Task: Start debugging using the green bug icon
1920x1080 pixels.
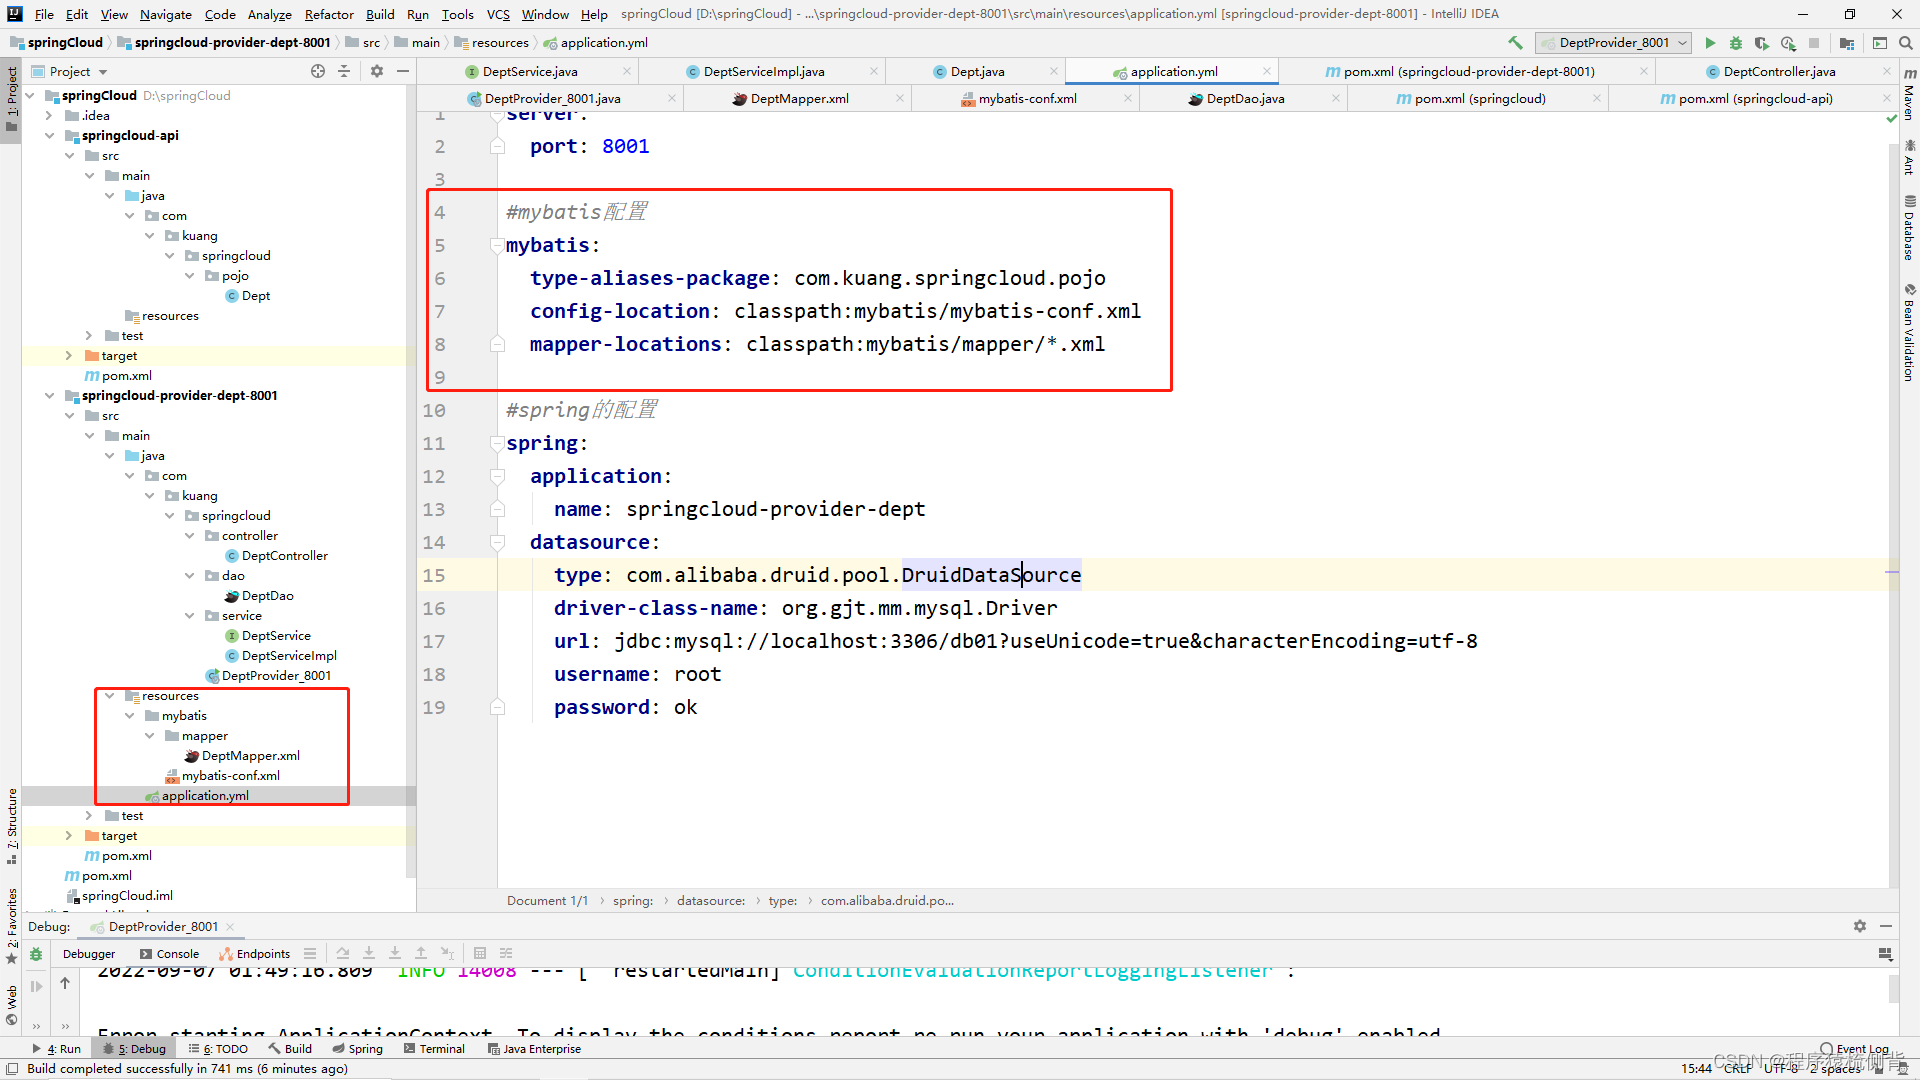Action: tap(1735, 43)
